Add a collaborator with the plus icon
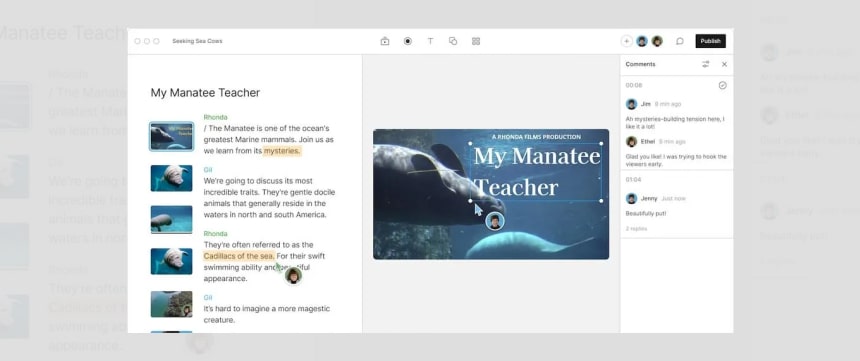 pyautogui.click(x=626, y=41)
